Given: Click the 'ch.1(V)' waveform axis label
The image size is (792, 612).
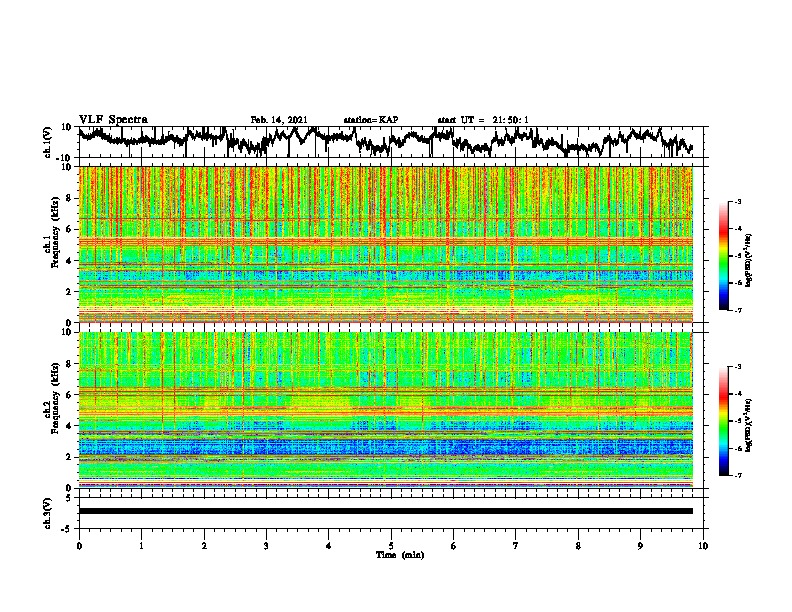Looking at the screenshot, I should (48, 143).
